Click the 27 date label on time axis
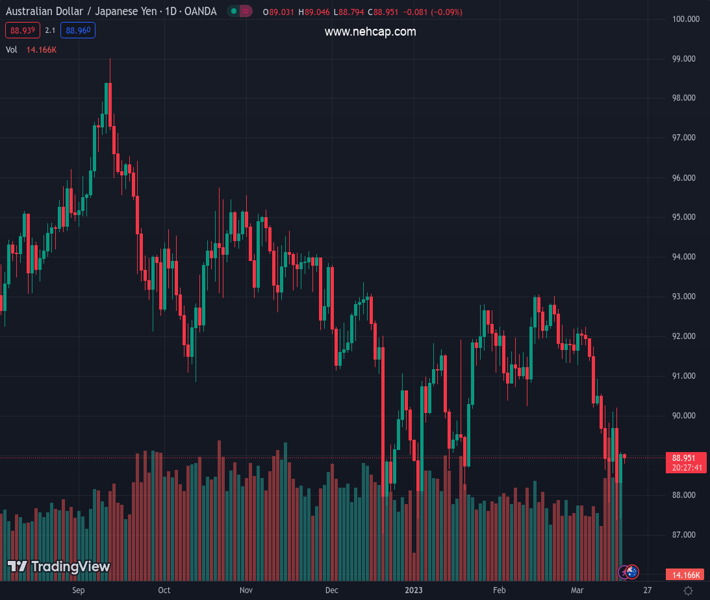This screenshot has width=710, height=600. point(648,590)
